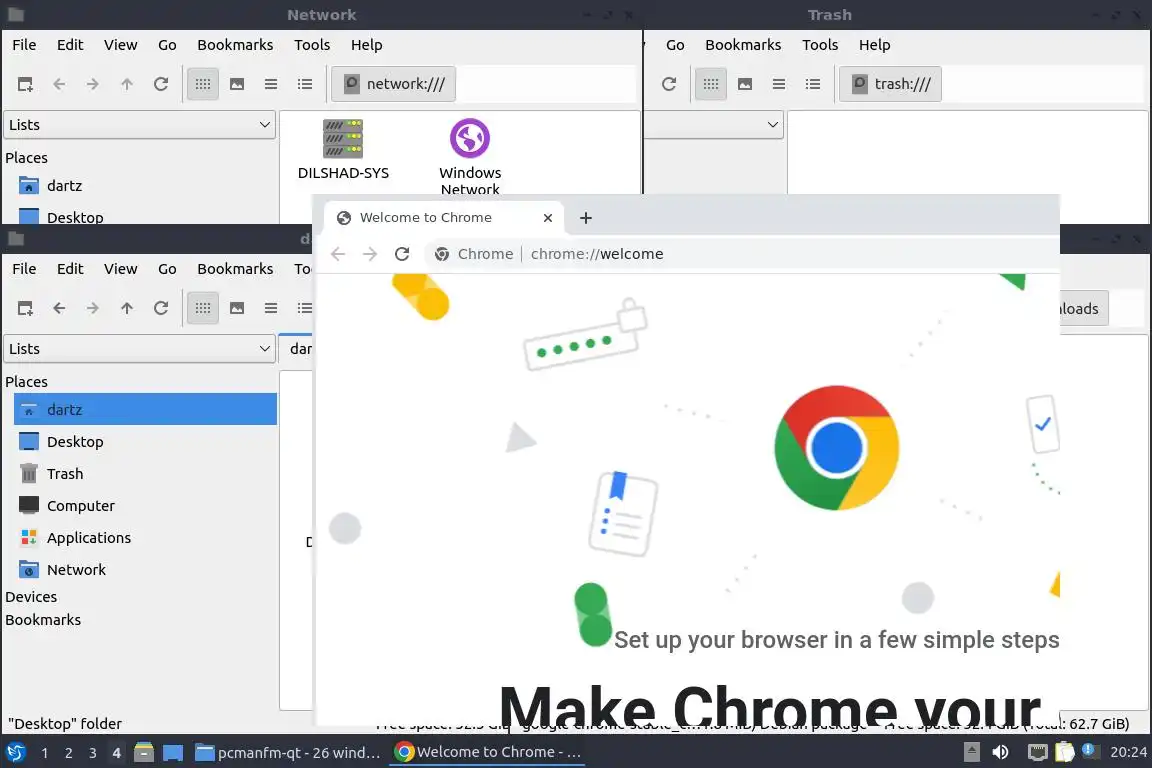
Task: Enable icon view in lower file manager
Action: [x=203, y=308]
